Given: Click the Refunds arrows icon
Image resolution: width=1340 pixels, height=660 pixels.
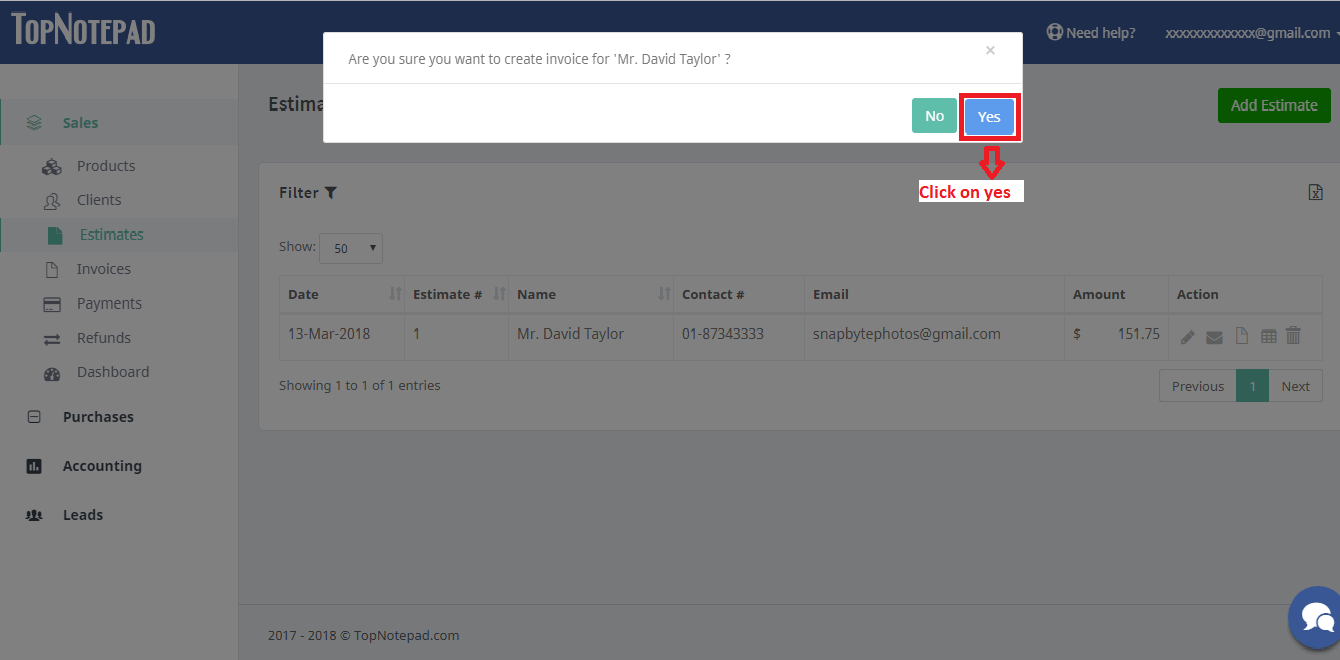Looking at the screenshot, I should (x=52, y=339).
